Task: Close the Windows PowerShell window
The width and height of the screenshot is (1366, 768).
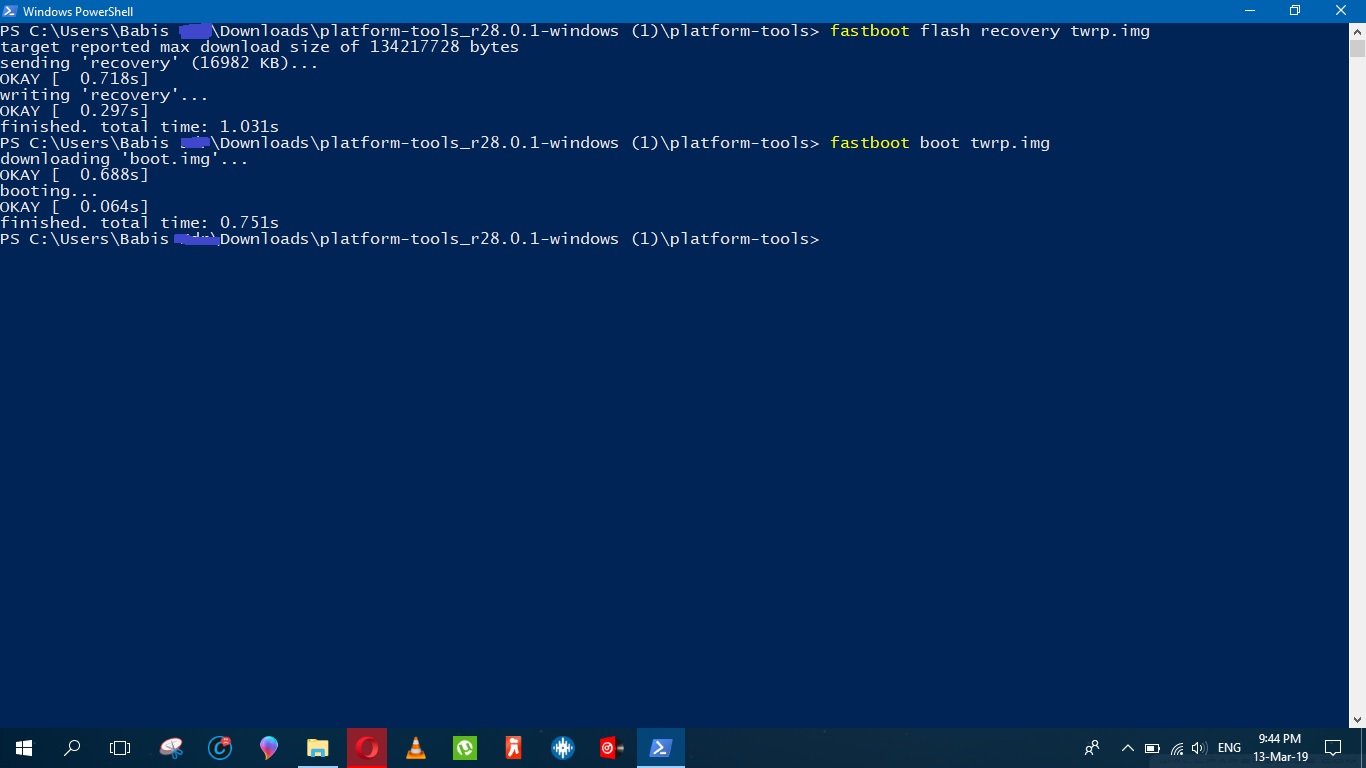Action: 1342,11
